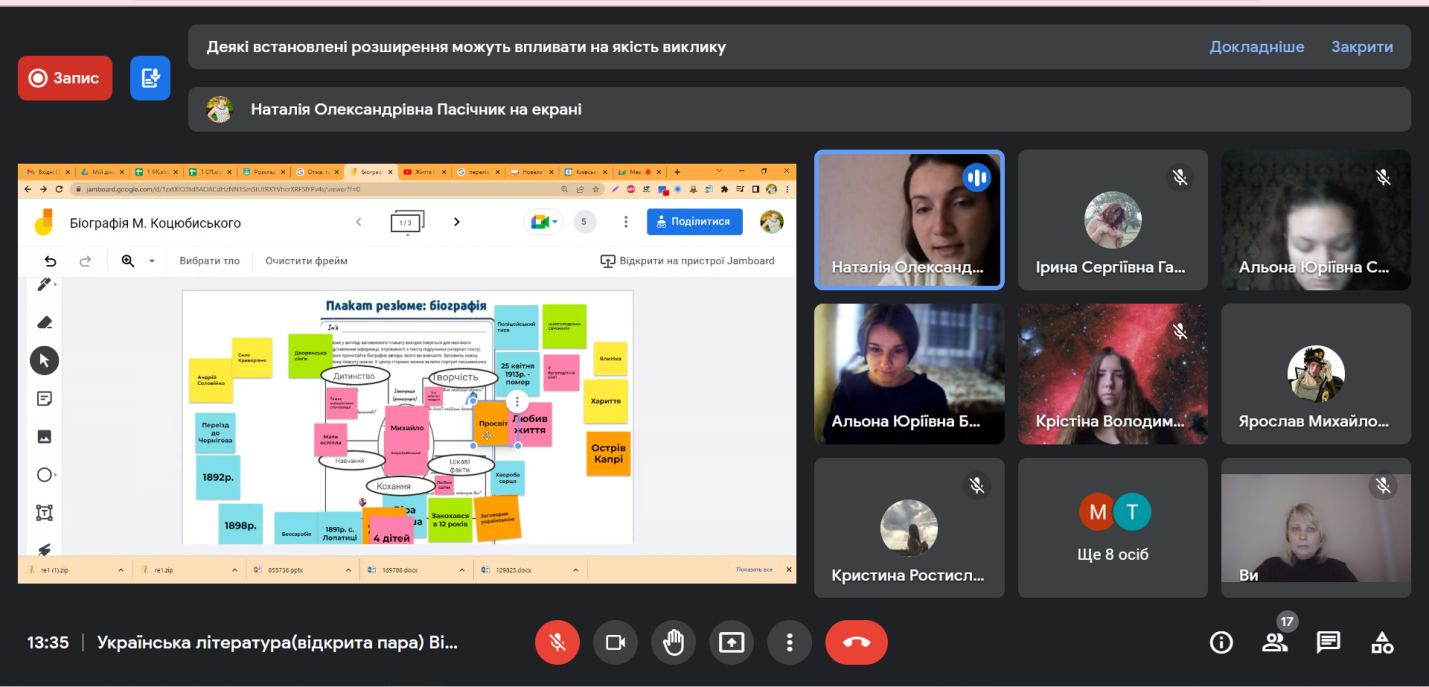Click the red Запис recording button
1429x687 pixels.
coord(65,78)
